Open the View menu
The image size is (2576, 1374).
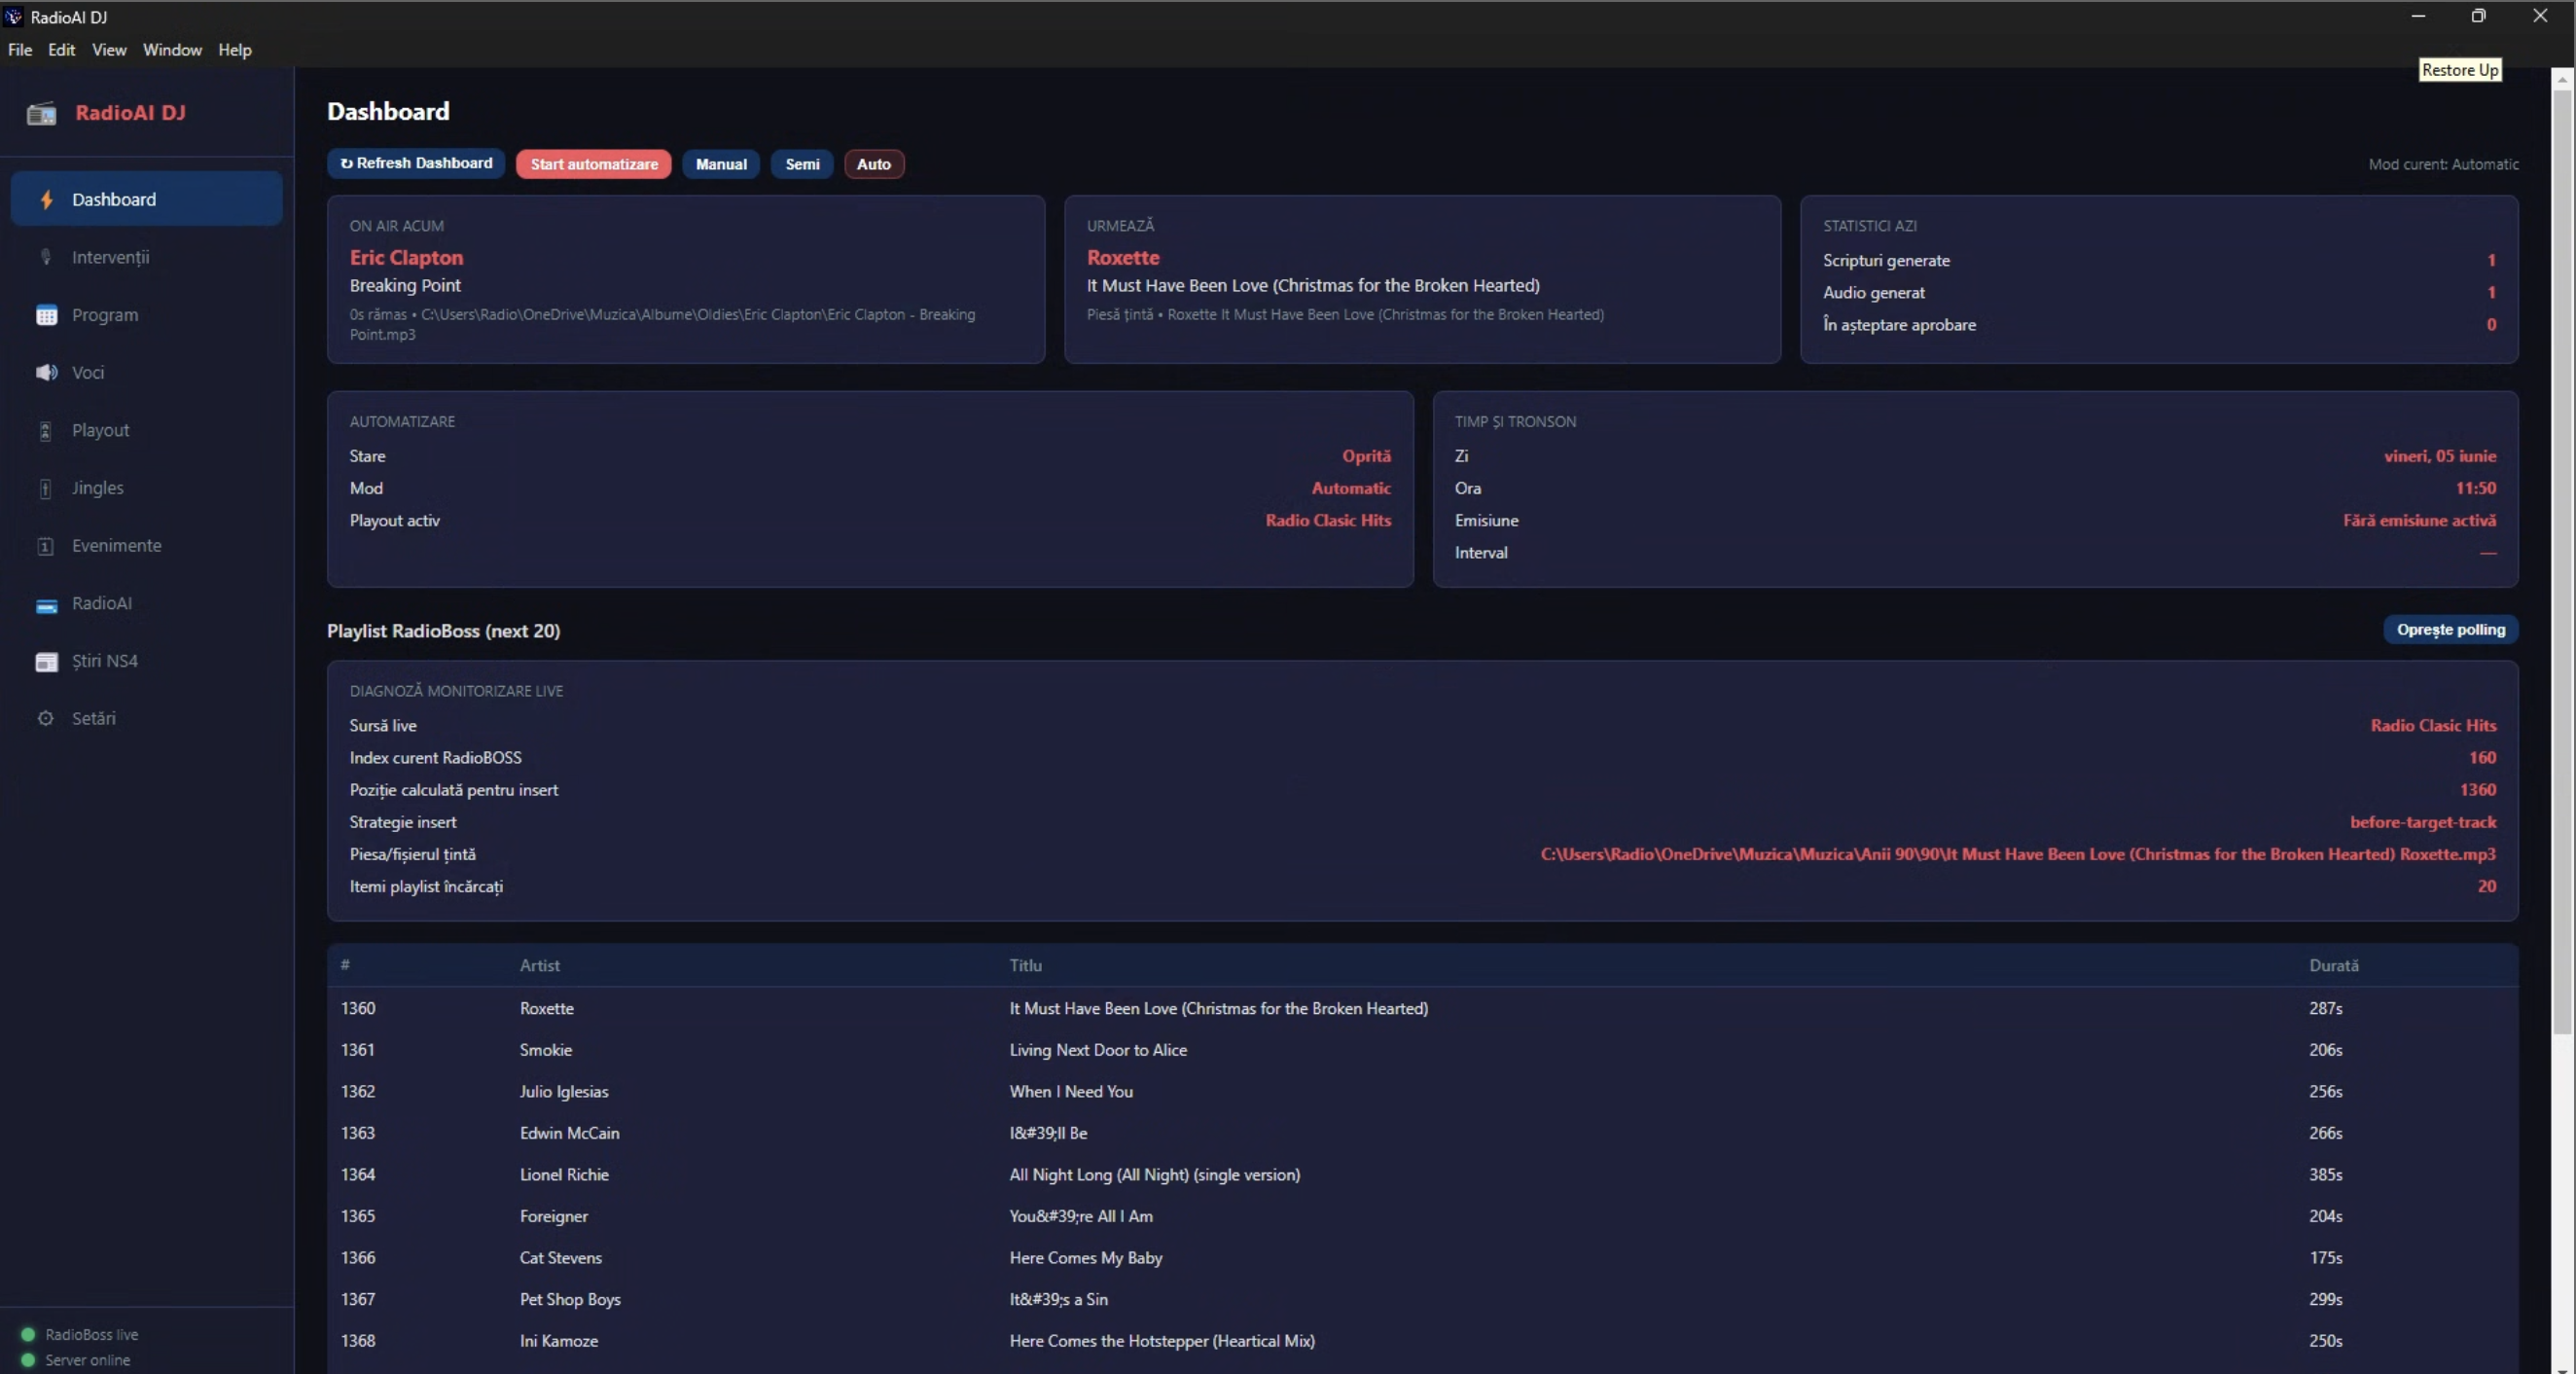109,50
